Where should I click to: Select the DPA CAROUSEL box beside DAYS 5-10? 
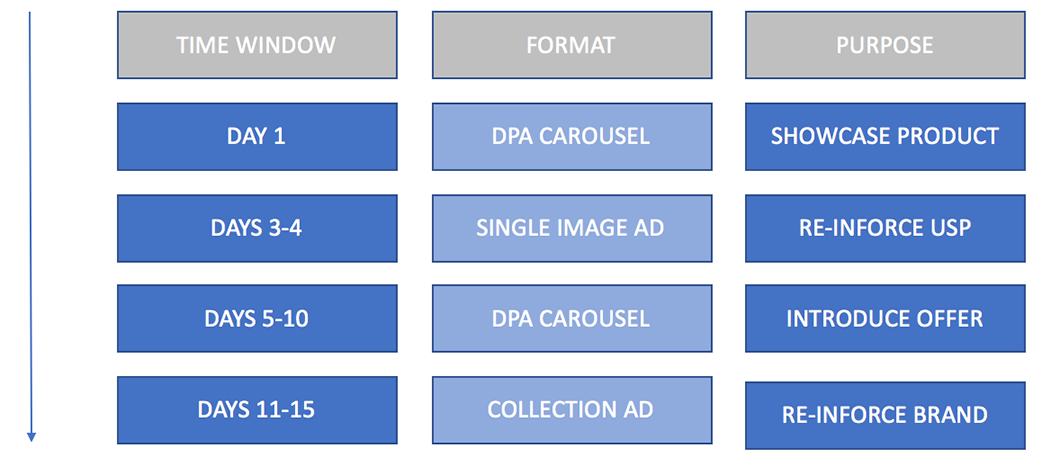572,318
